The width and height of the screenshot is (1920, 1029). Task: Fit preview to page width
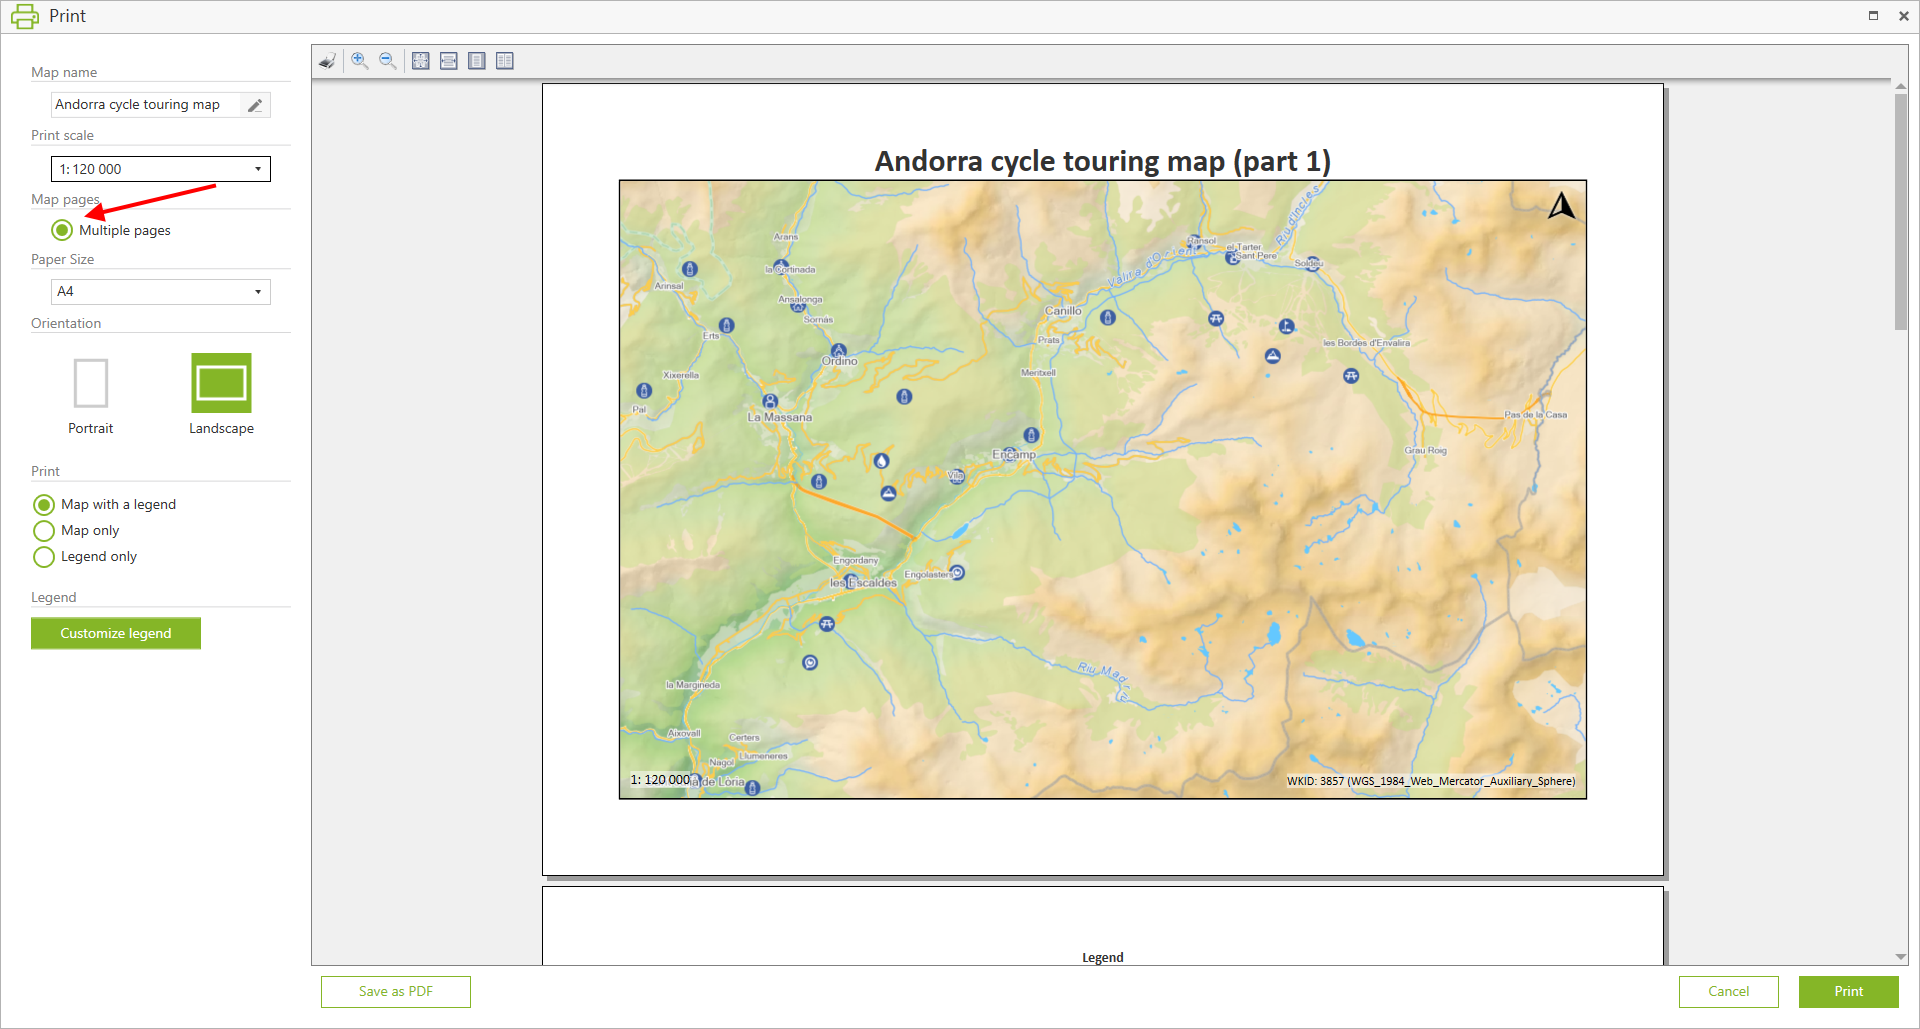point(449,61)
